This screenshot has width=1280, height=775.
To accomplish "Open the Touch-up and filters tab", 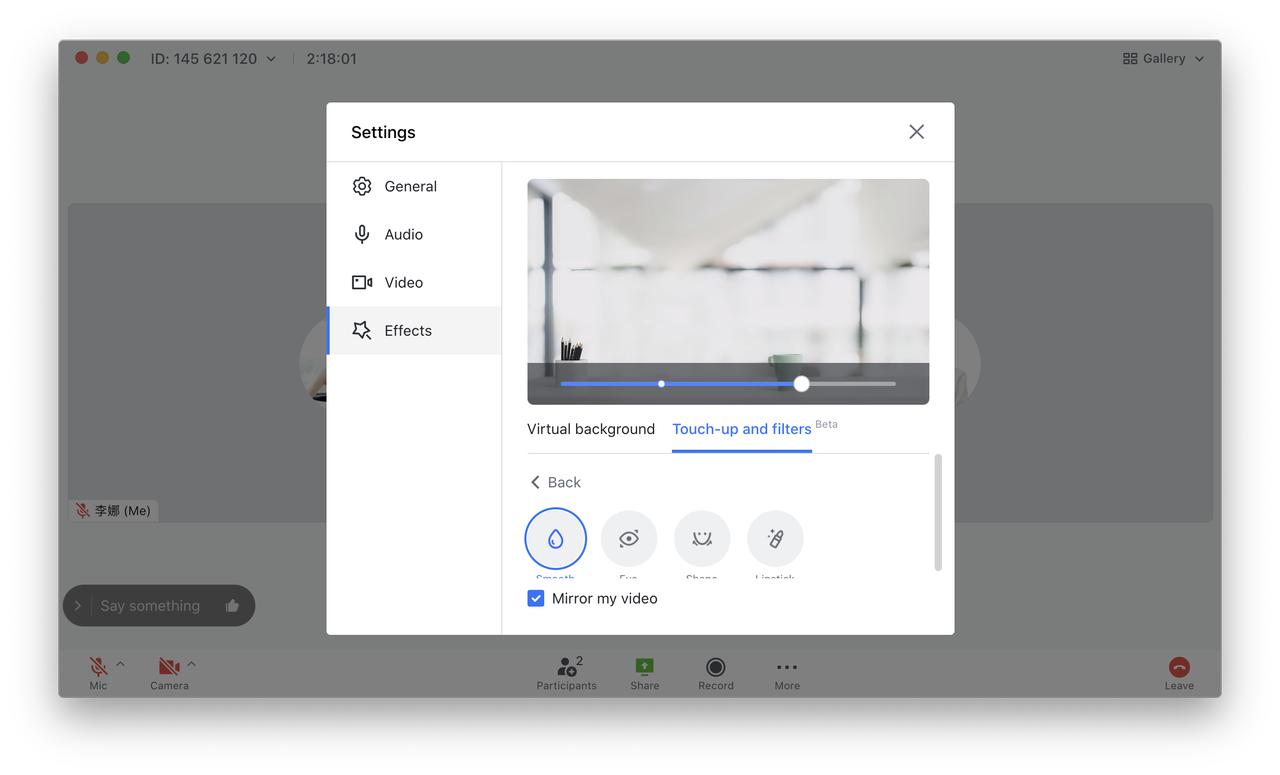I will 742,429.
